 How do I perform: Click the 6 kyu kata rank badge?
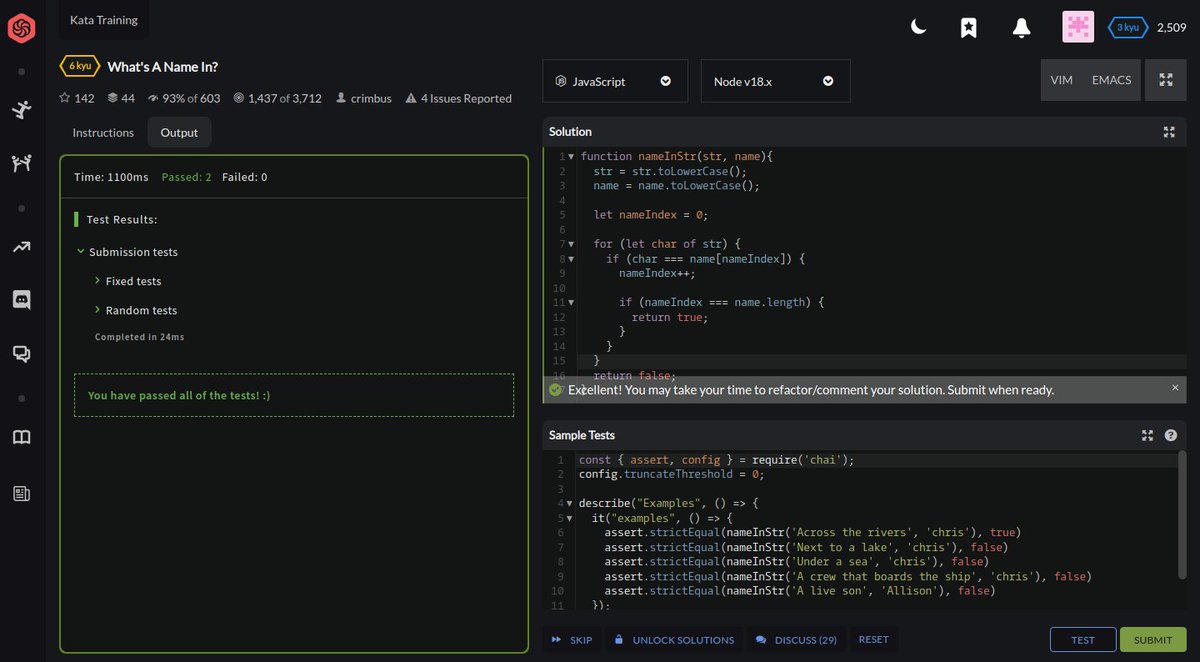tap(79, 66)
